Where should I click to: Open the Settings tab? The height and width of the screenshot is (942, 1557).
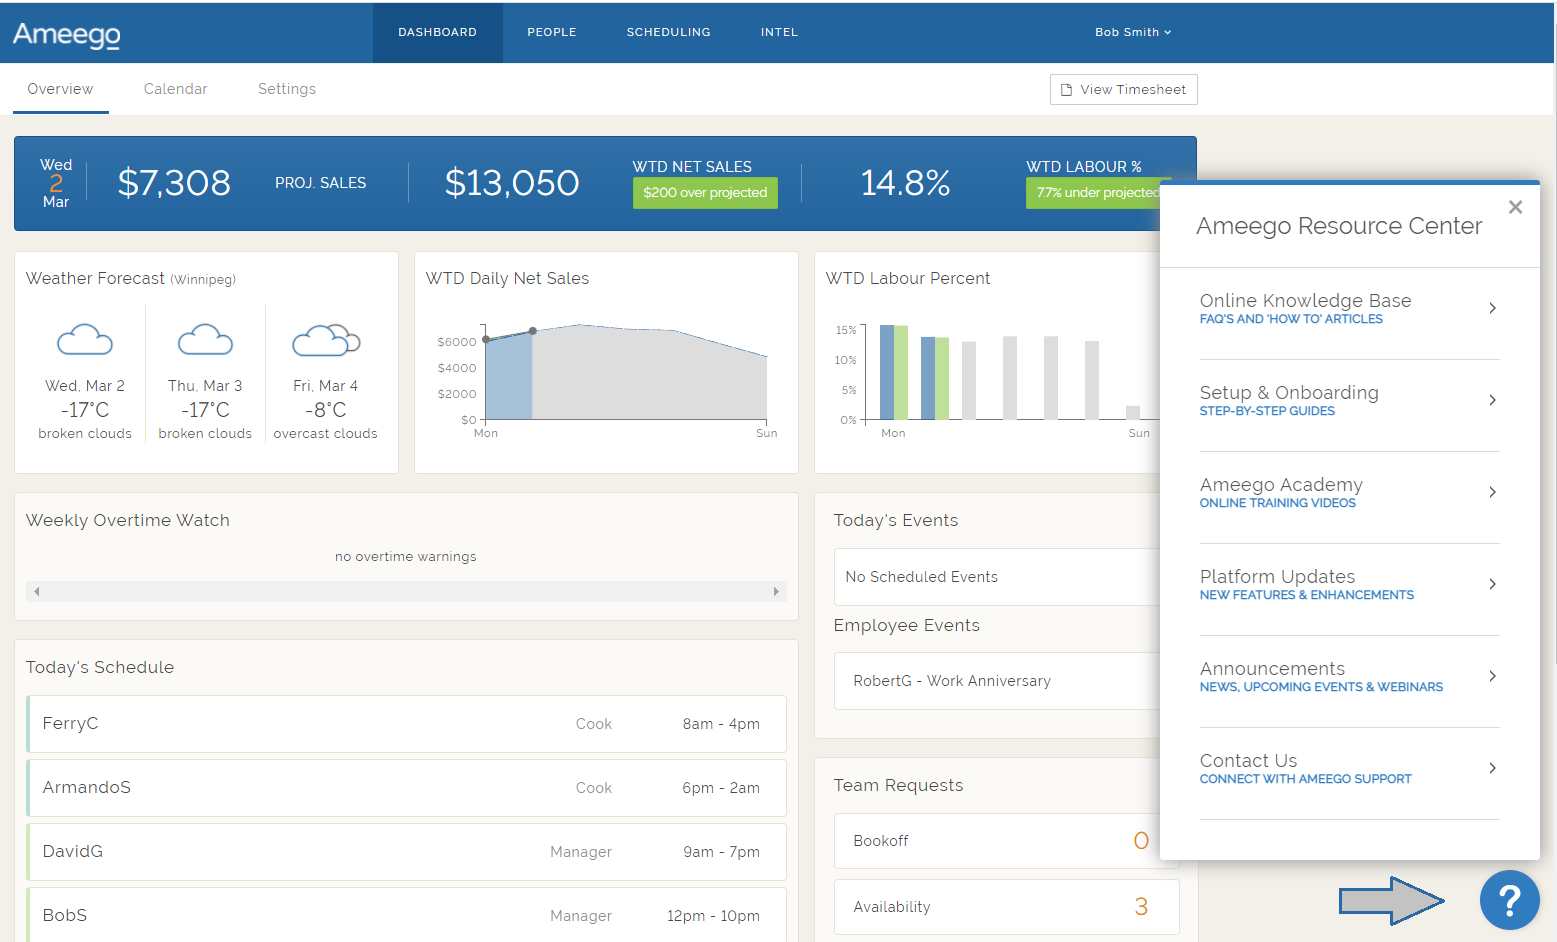pyautogui.click(x=286, y=89)
